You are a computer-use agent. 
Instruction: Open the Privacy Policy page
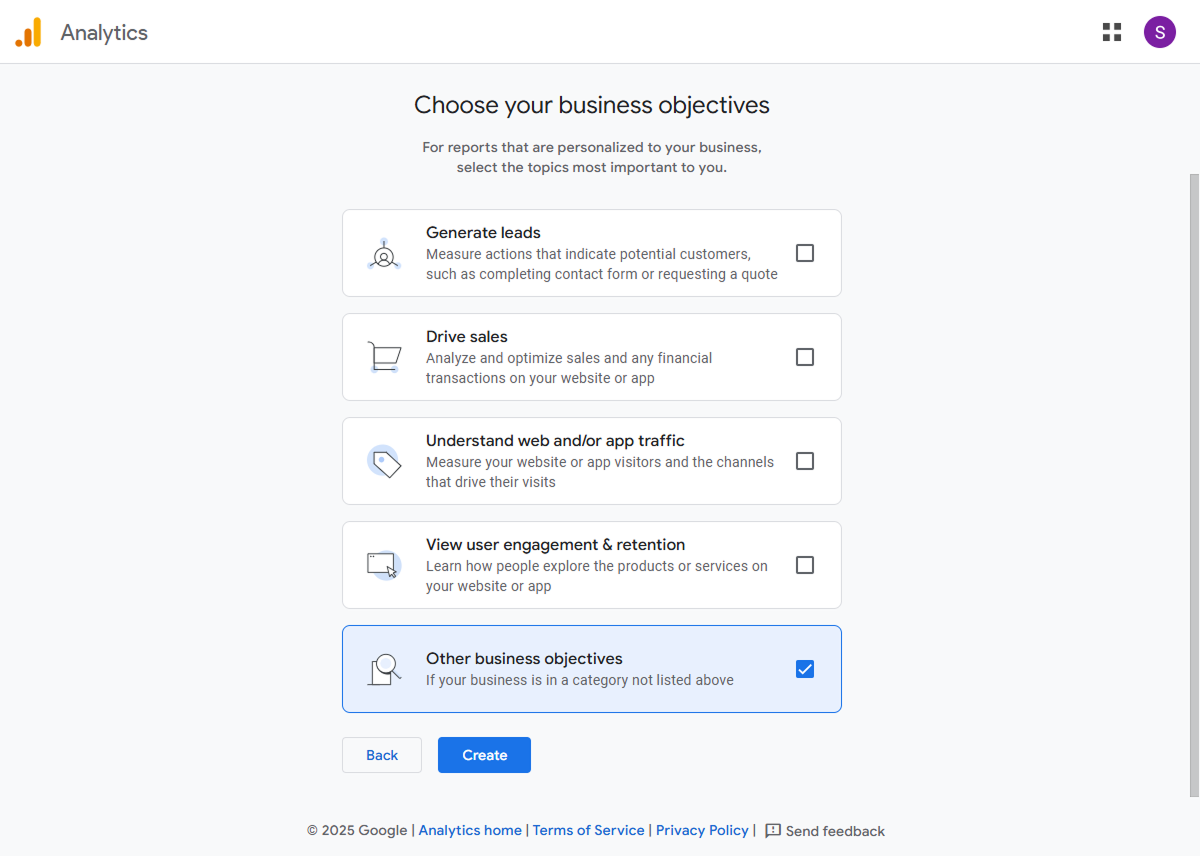pyautogui.click(x=702, y=830)
